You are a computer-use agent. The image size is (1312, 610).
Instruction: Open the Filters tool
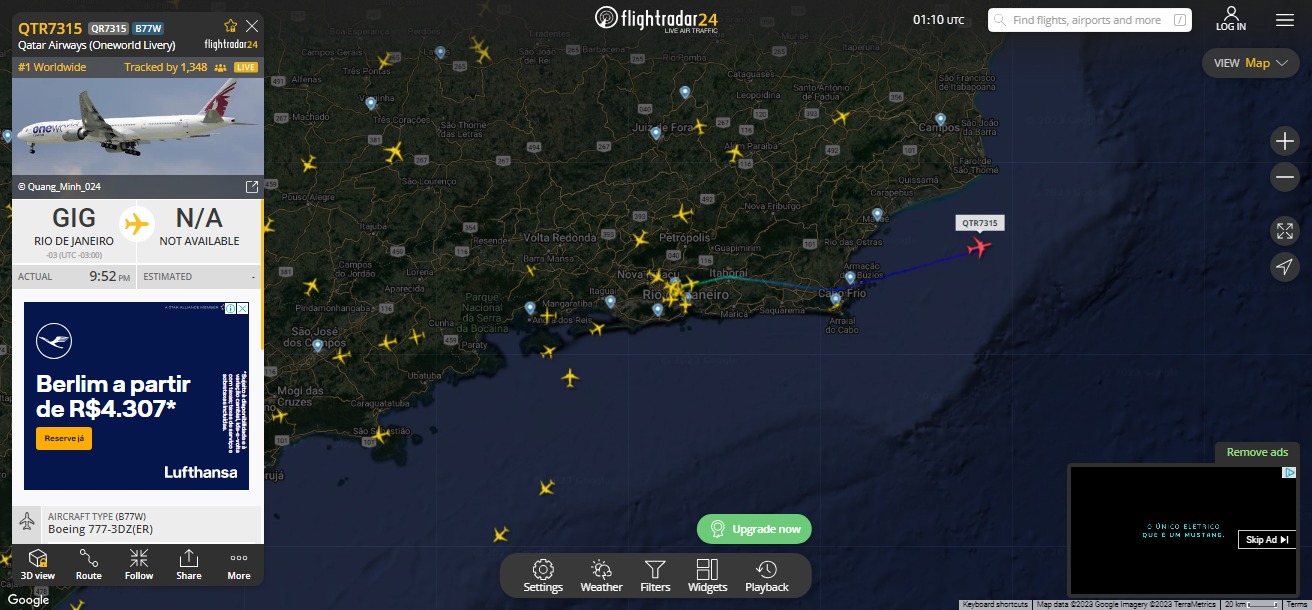click(x=655, y=576)
